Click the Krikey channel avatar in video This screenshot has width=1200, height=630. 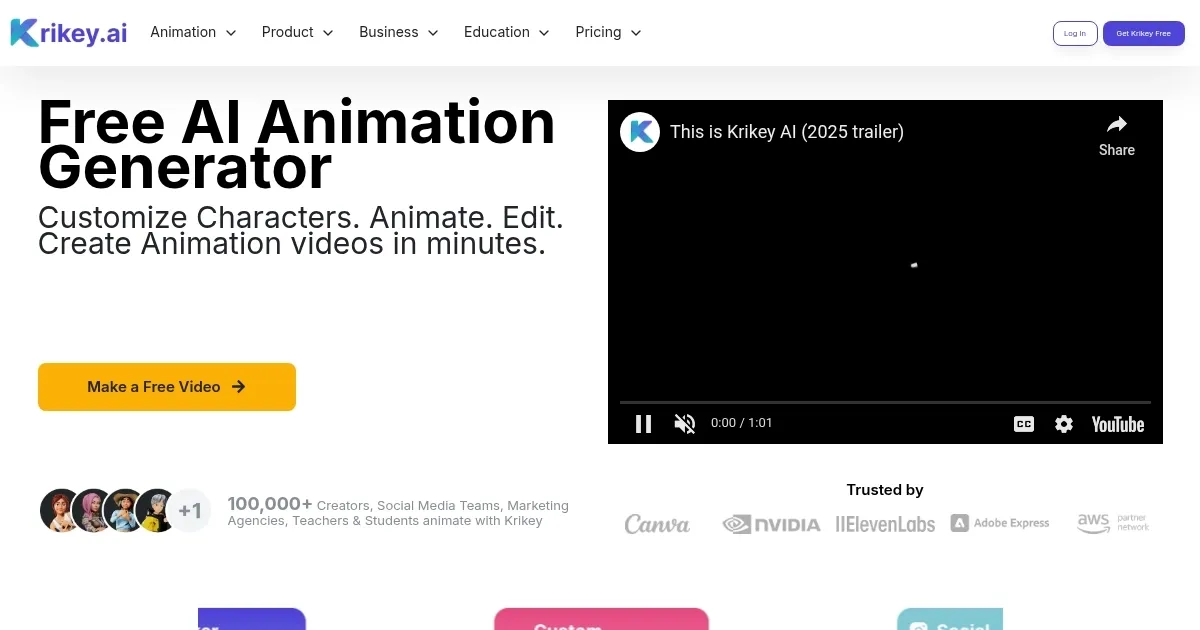pos(640,132)
